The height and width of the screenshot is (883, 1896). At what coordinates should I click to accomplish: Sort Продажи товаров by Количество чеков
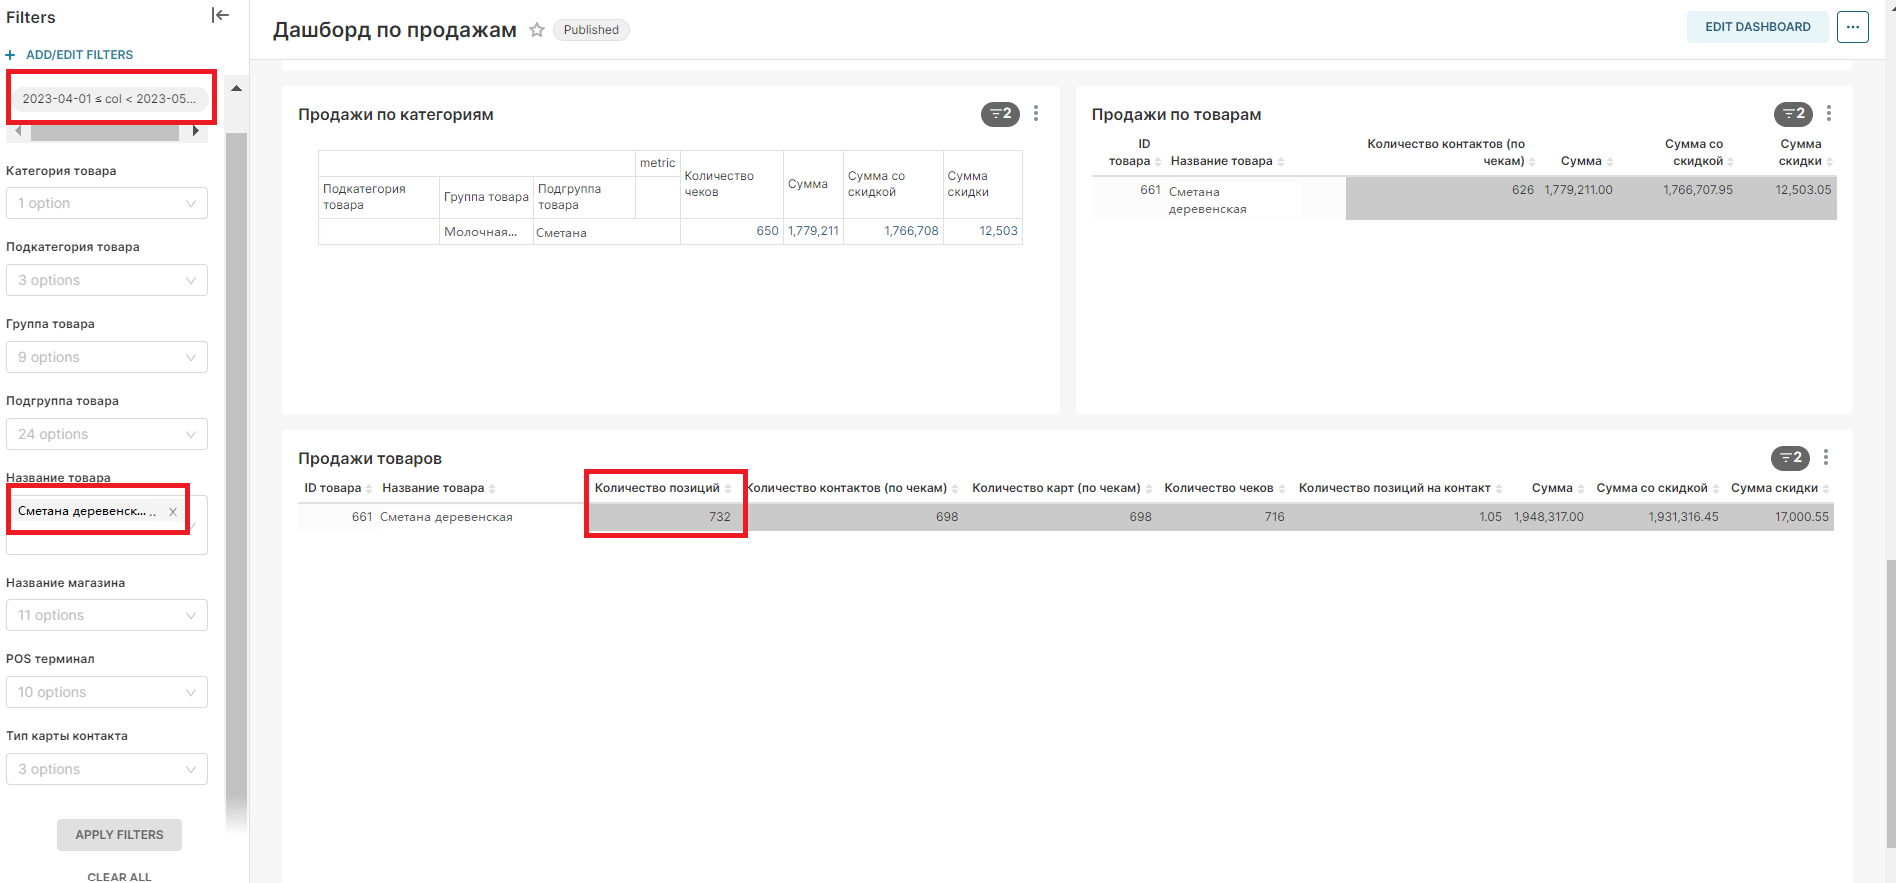[1218, 488]
